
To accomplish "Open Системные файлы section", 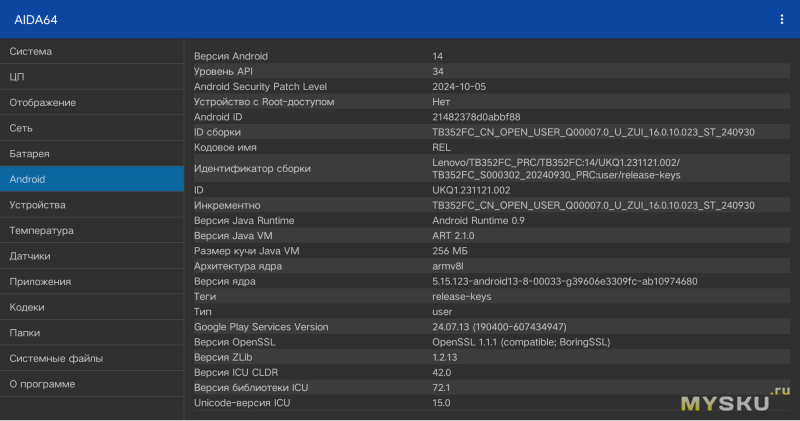I will pos(92,358).
